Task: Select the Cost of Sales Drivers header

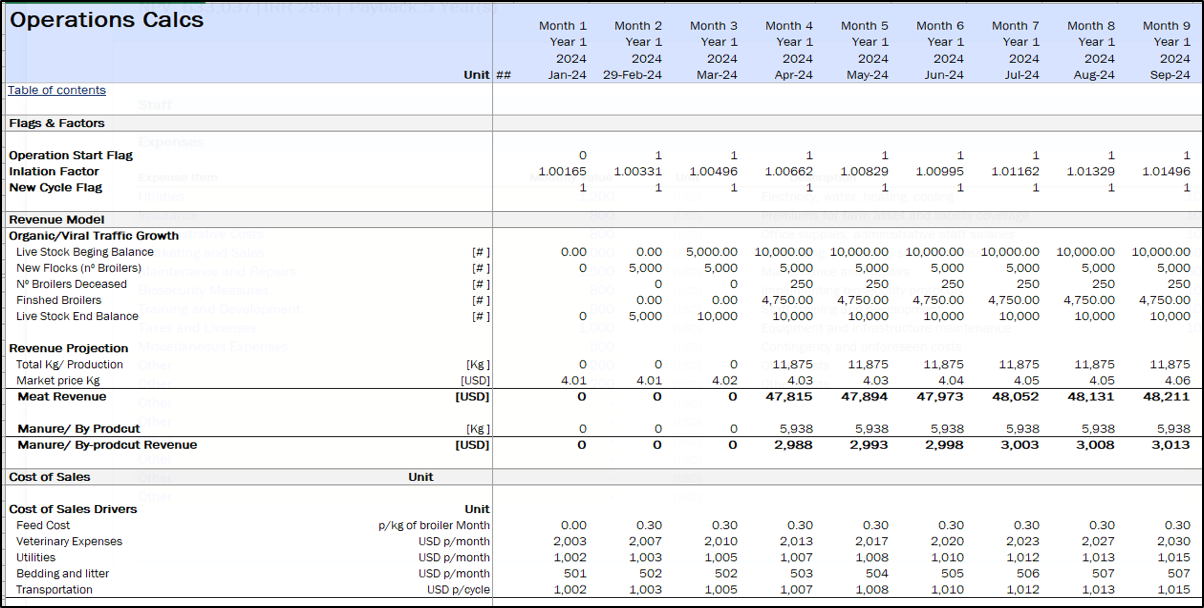Action: point(73,509)
